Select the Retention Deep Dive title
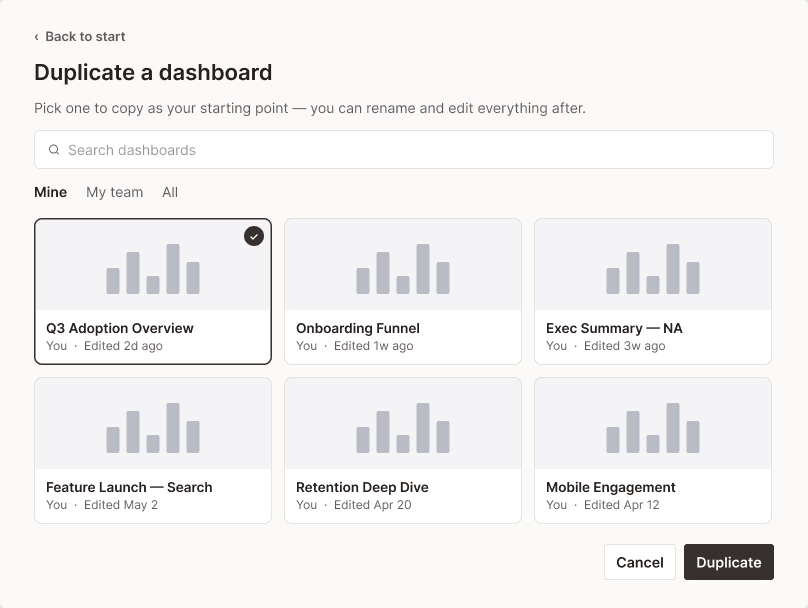The image size is (808, 608). pos(362,487)
